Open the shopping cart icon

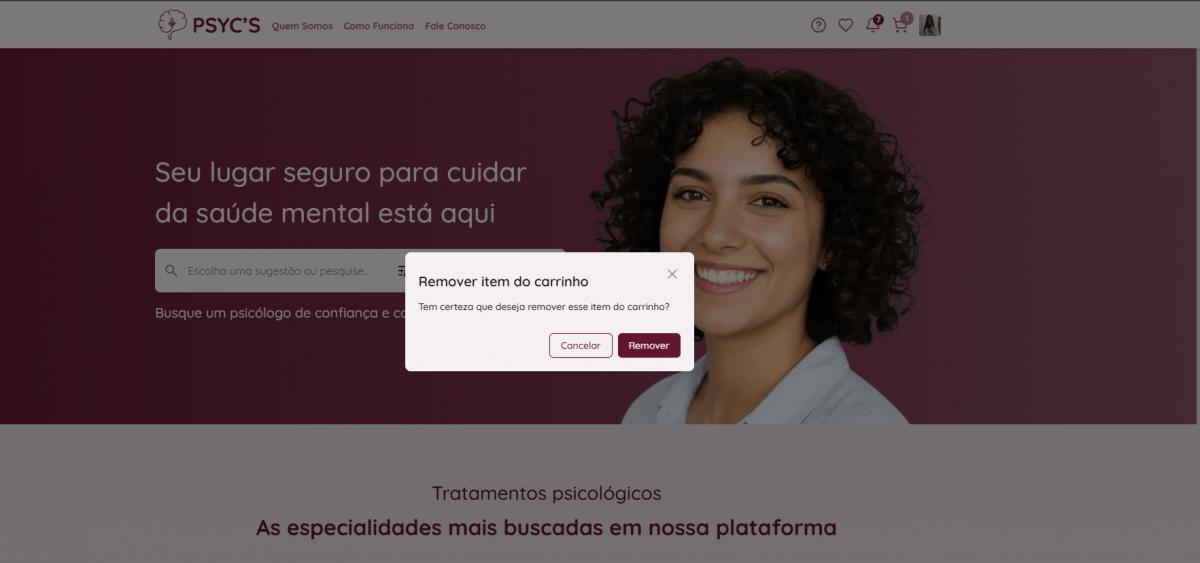[x=899, y=26]
